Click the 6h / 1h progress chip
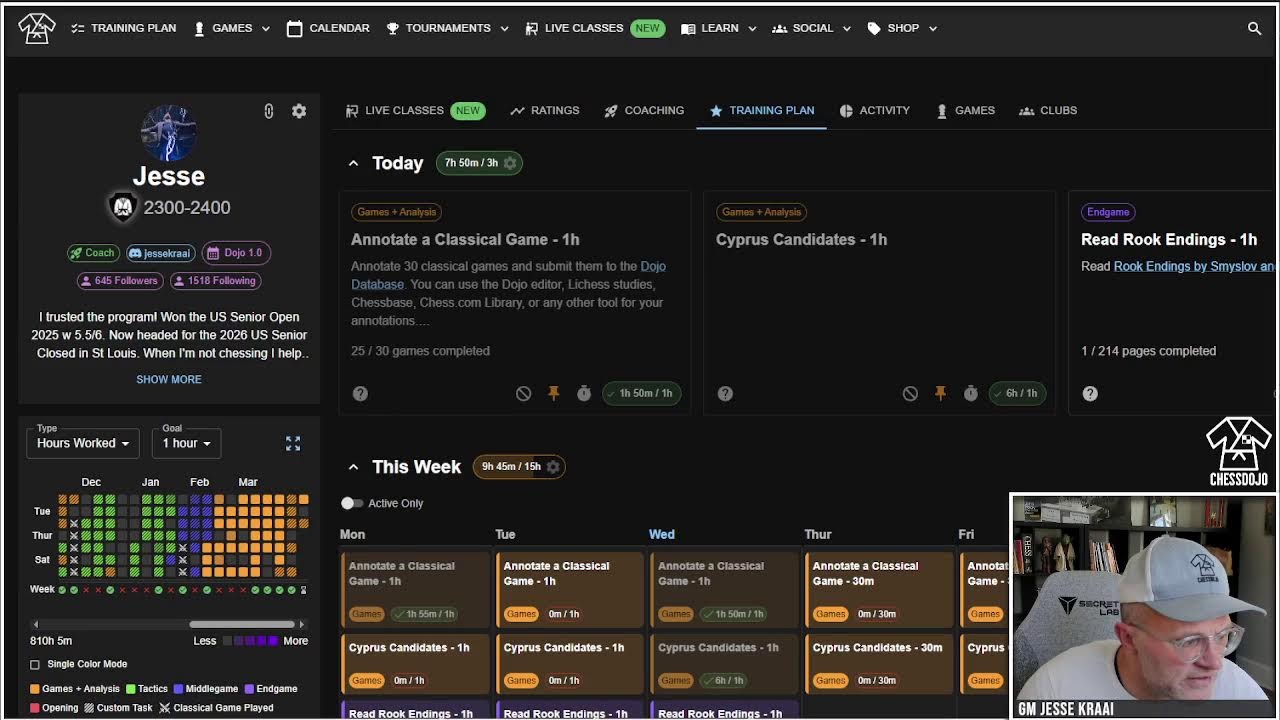The image size is (1280, 720). click(x=1017, y=393)
